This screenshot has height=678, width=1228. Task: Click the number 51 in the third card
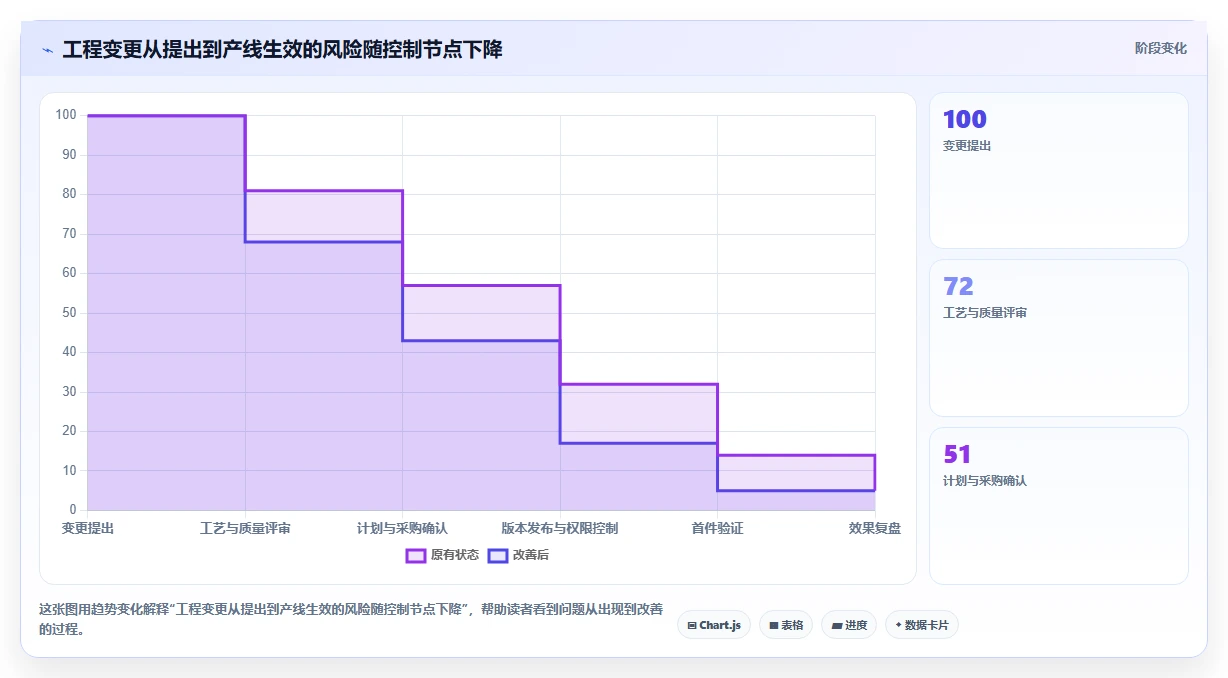tap(957, 454)
